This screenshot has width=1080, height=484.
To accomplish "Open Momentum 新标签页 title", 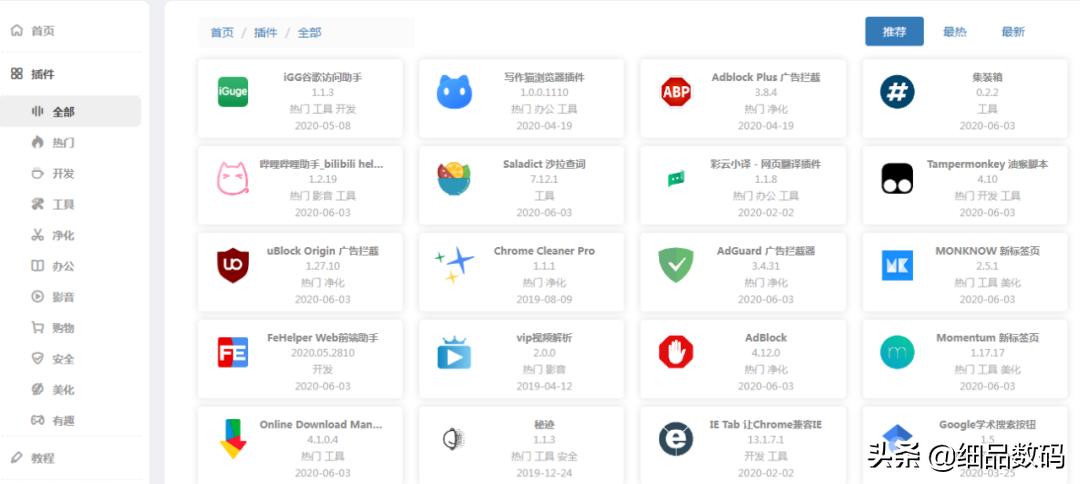I will [x=987, y=338].
